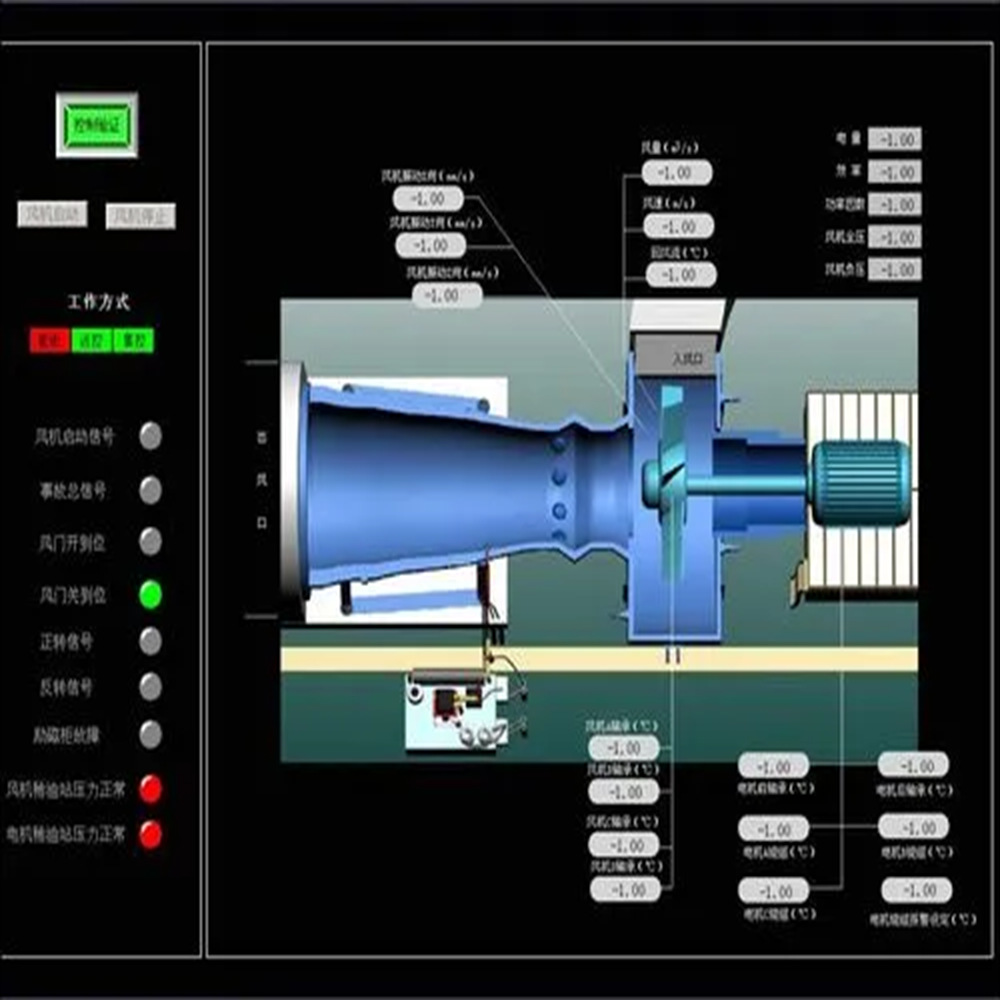The height and width of the screenshot is (1000, 1000).
Task: Click the 风量 (m³/s) label
Action: pyautogui.click(x=669, y=148)
